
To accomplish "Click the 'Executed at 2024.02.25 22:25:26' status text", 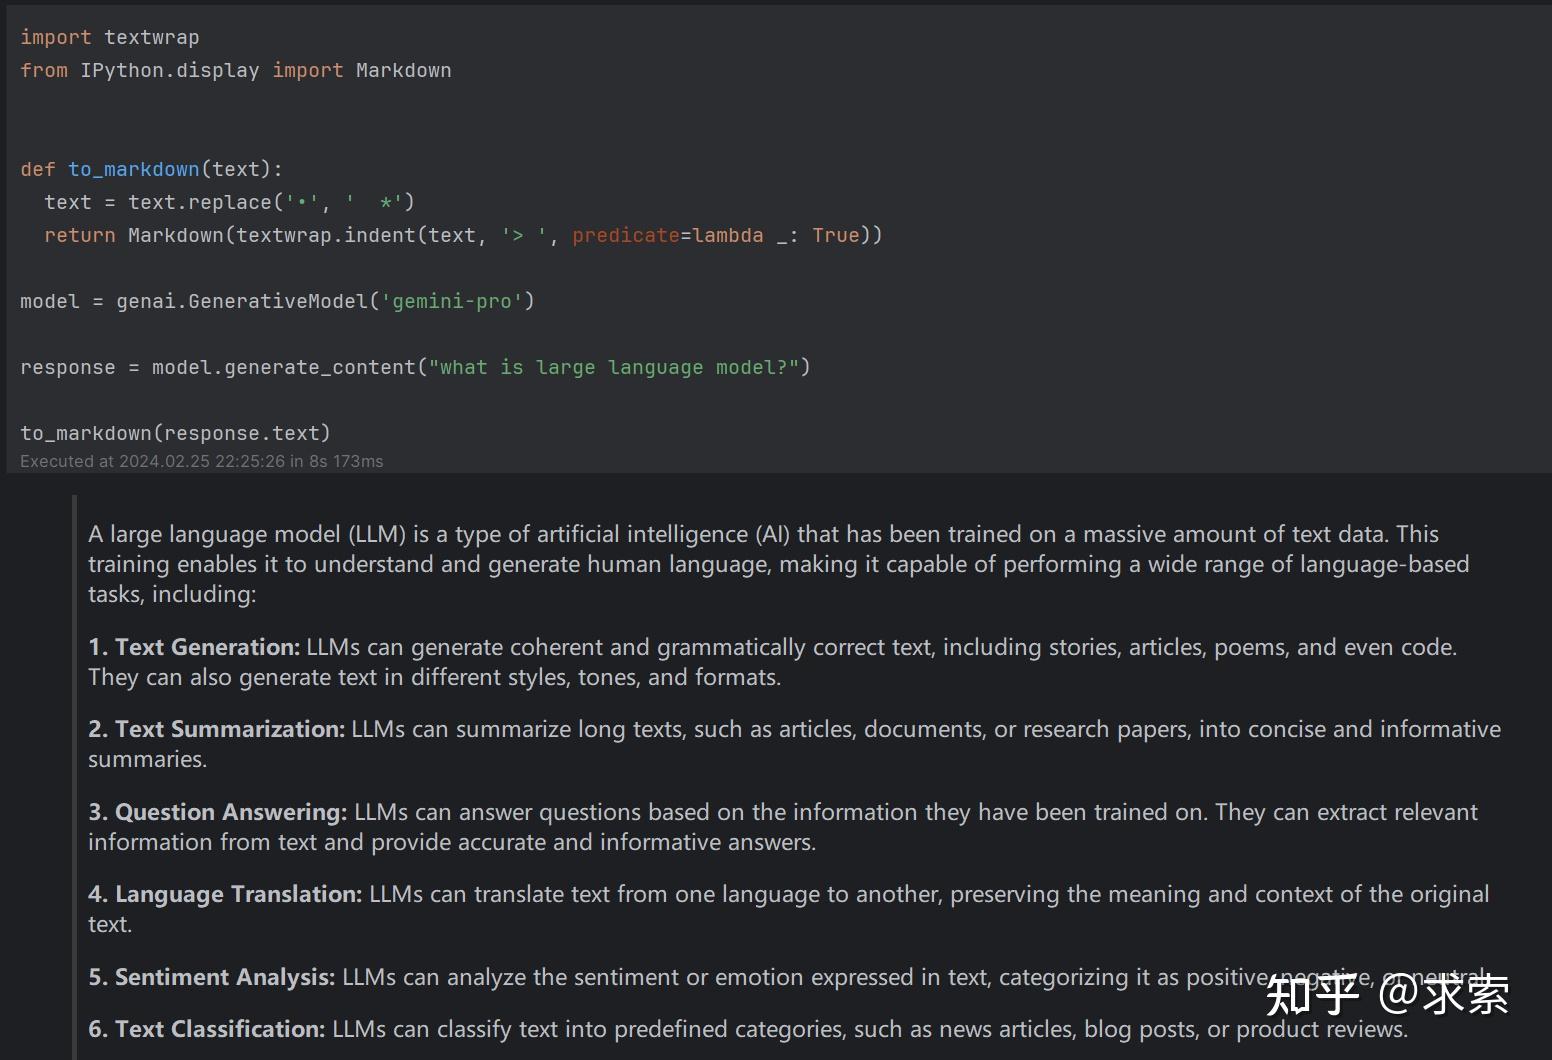I will click(x=202, y=461).
